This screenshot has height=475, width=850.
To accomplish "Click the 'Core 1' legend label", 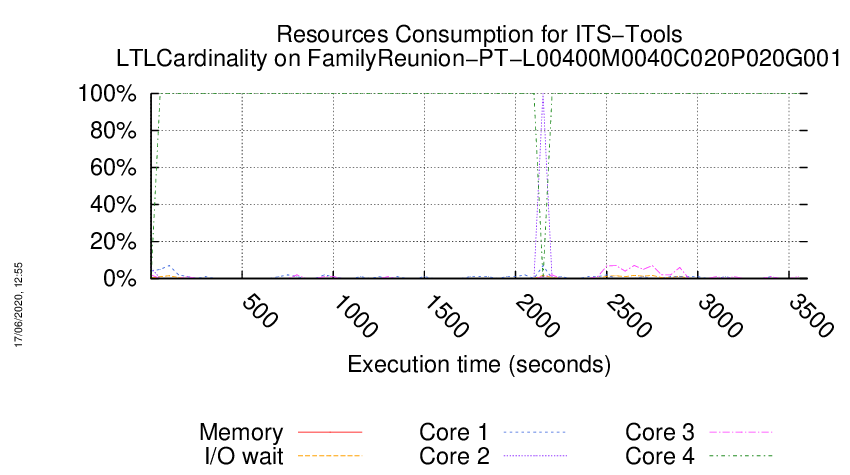I will coord(454,433).
